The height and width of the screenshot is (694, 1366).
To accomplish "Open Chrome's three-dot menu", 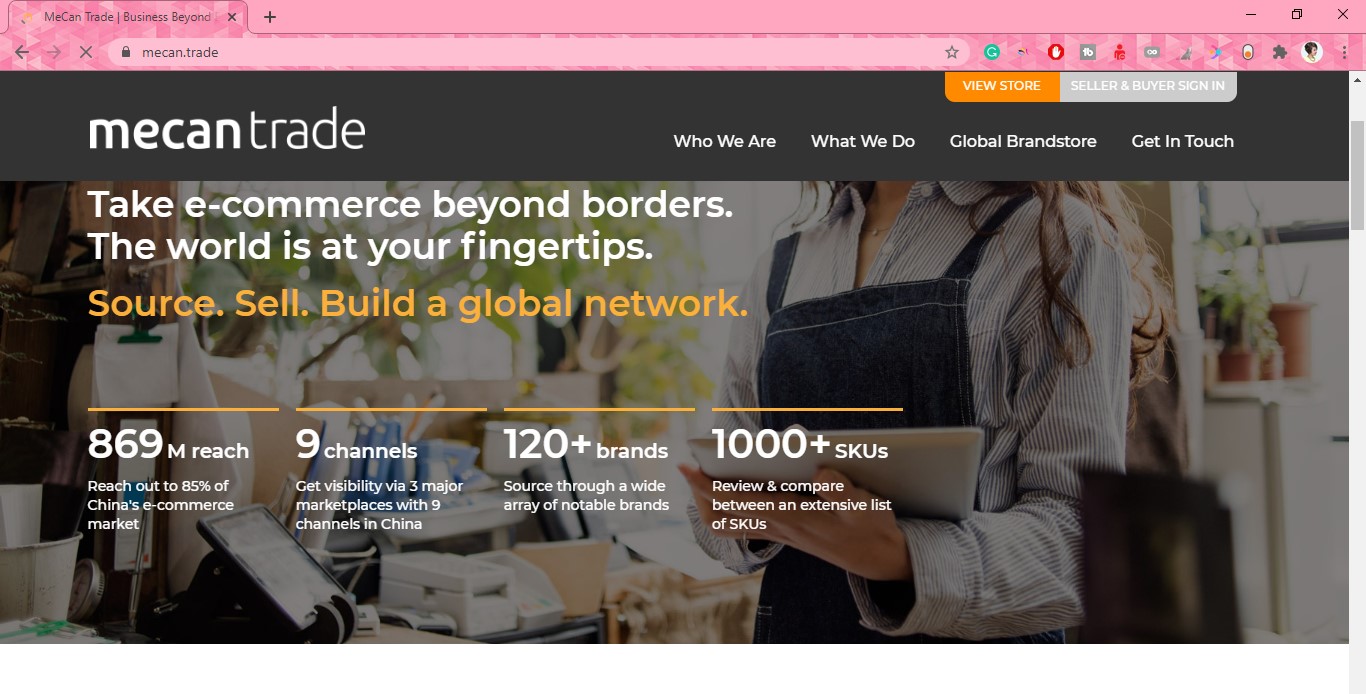I will click(1345, 52).
